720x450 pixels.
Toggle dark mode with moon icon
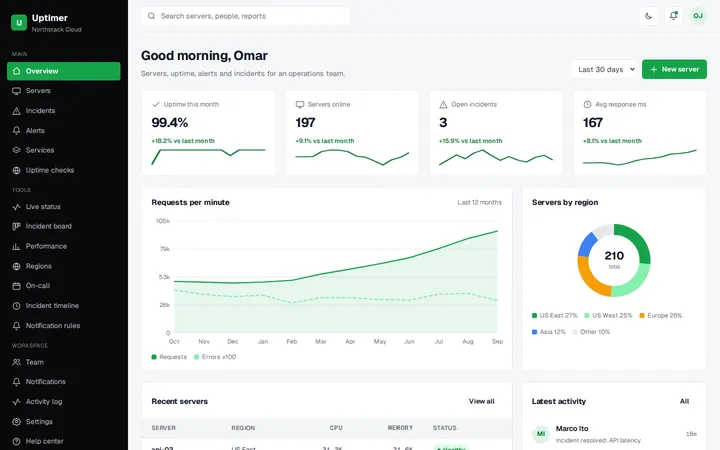tap(648, 16)
